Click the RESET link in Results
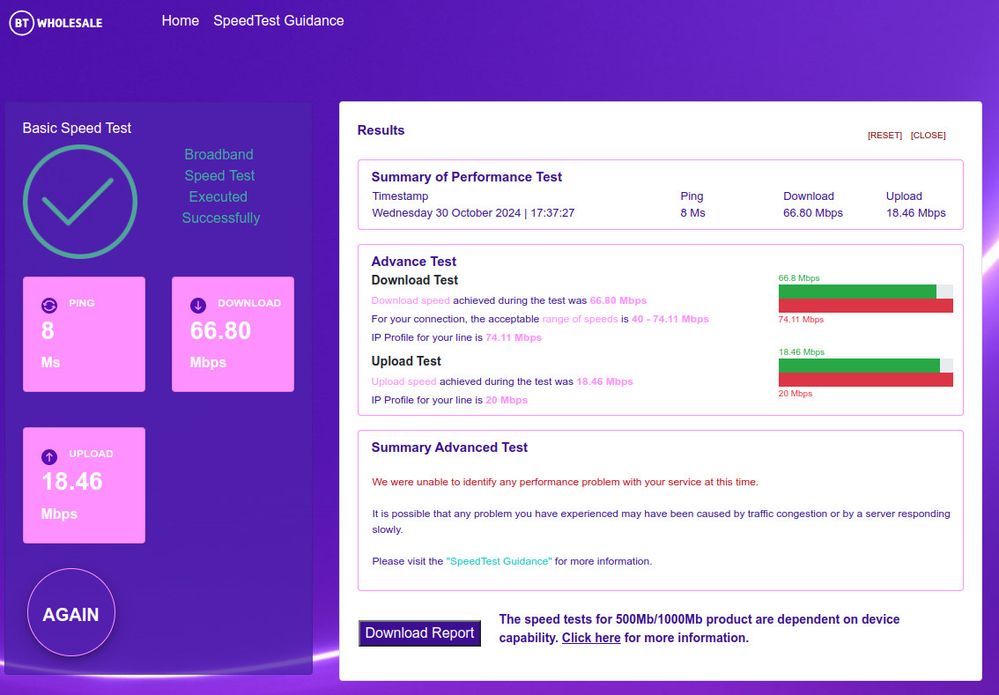 [884, 135]
